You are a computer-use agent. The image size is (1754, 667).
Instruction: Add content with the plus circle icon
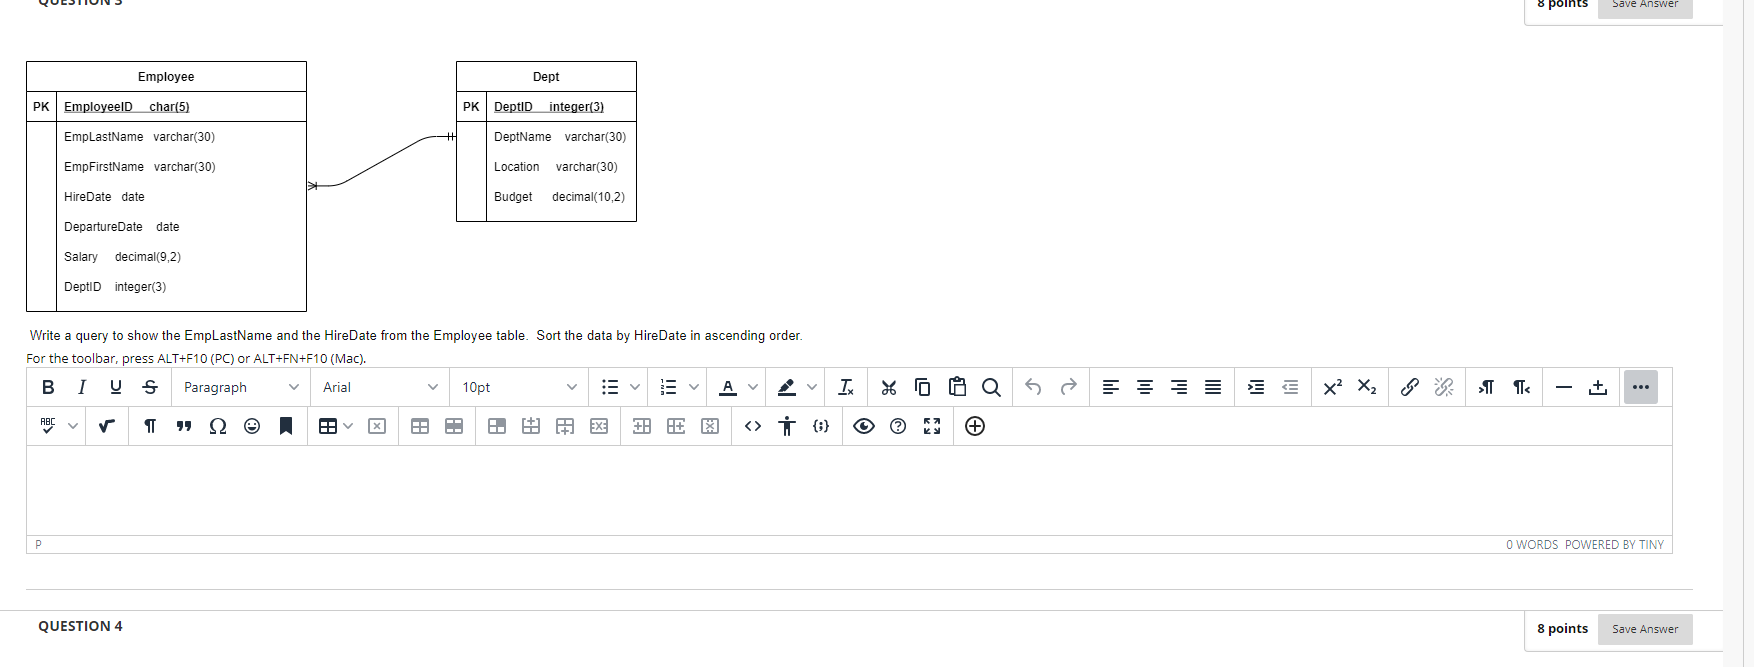click(975, 426)
